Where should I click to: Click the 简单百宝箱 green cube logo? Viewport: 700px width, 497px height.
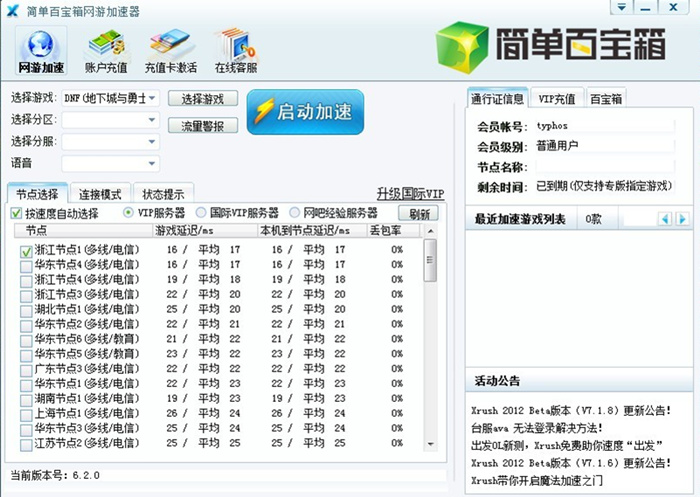[462, 47]
